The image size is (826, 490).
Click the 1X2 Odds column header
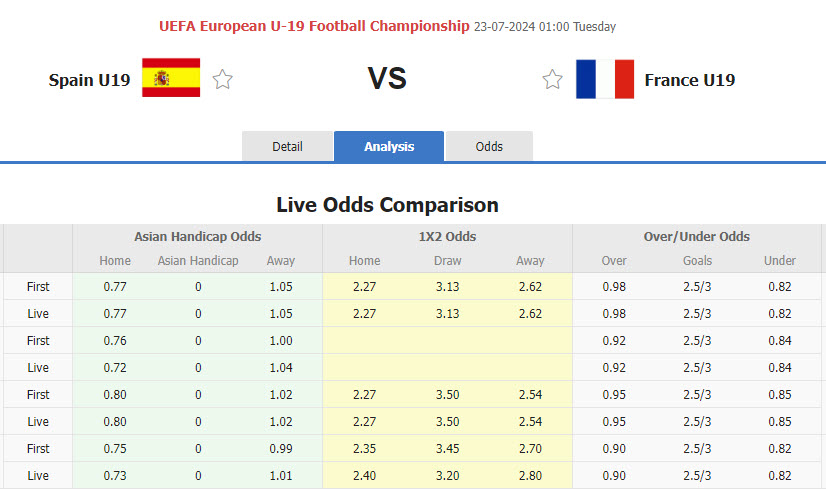point(447,237)
